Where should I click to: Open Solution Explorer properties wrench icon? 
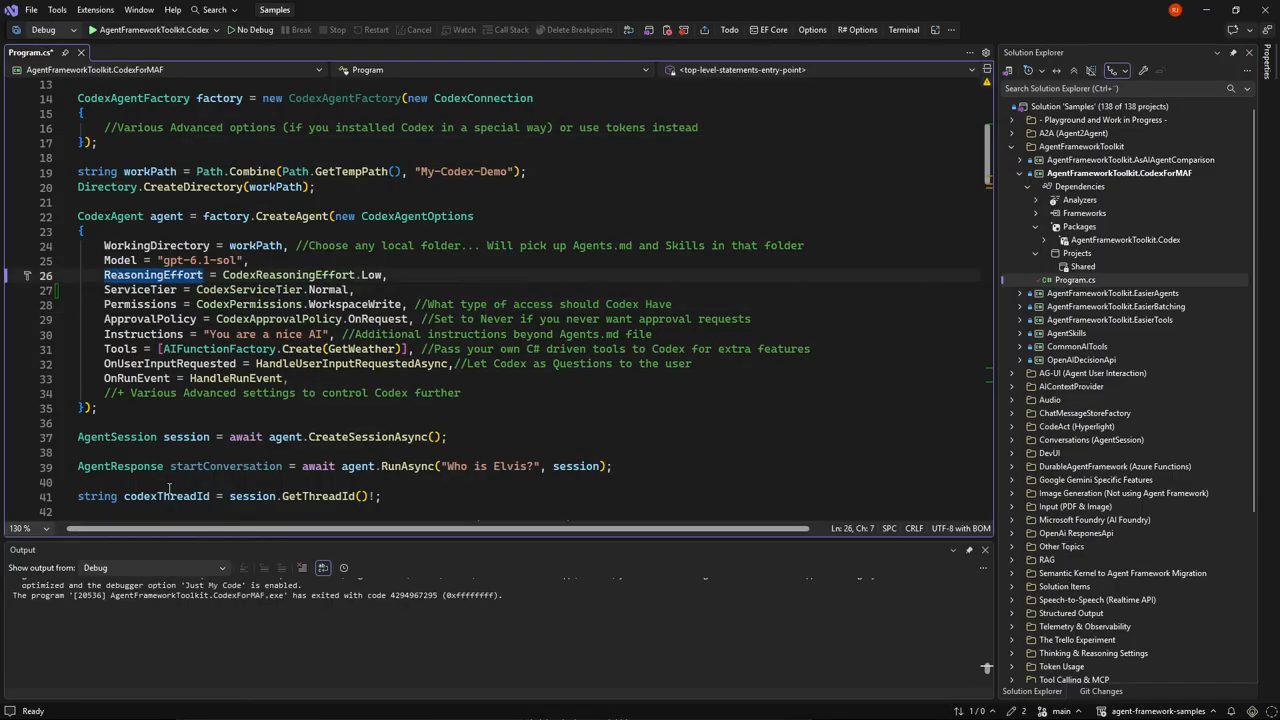[1143, 70]
